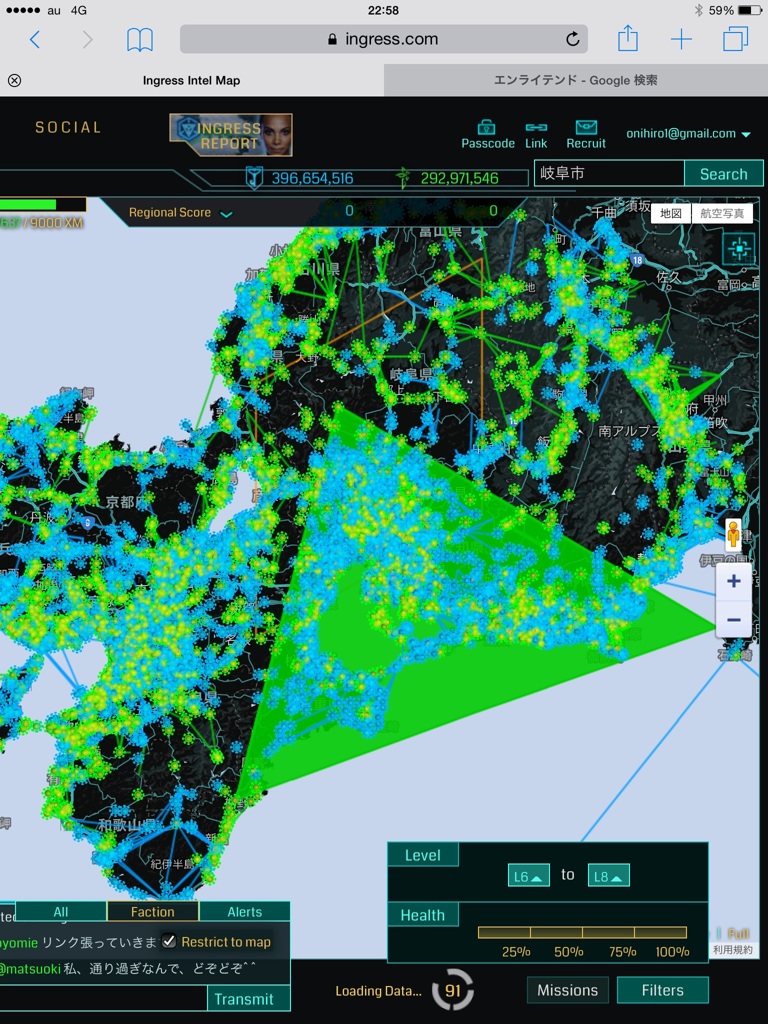768x1024 pixels.
Task: Switch map to 地図 view
Action: click(x=670, y=213)
